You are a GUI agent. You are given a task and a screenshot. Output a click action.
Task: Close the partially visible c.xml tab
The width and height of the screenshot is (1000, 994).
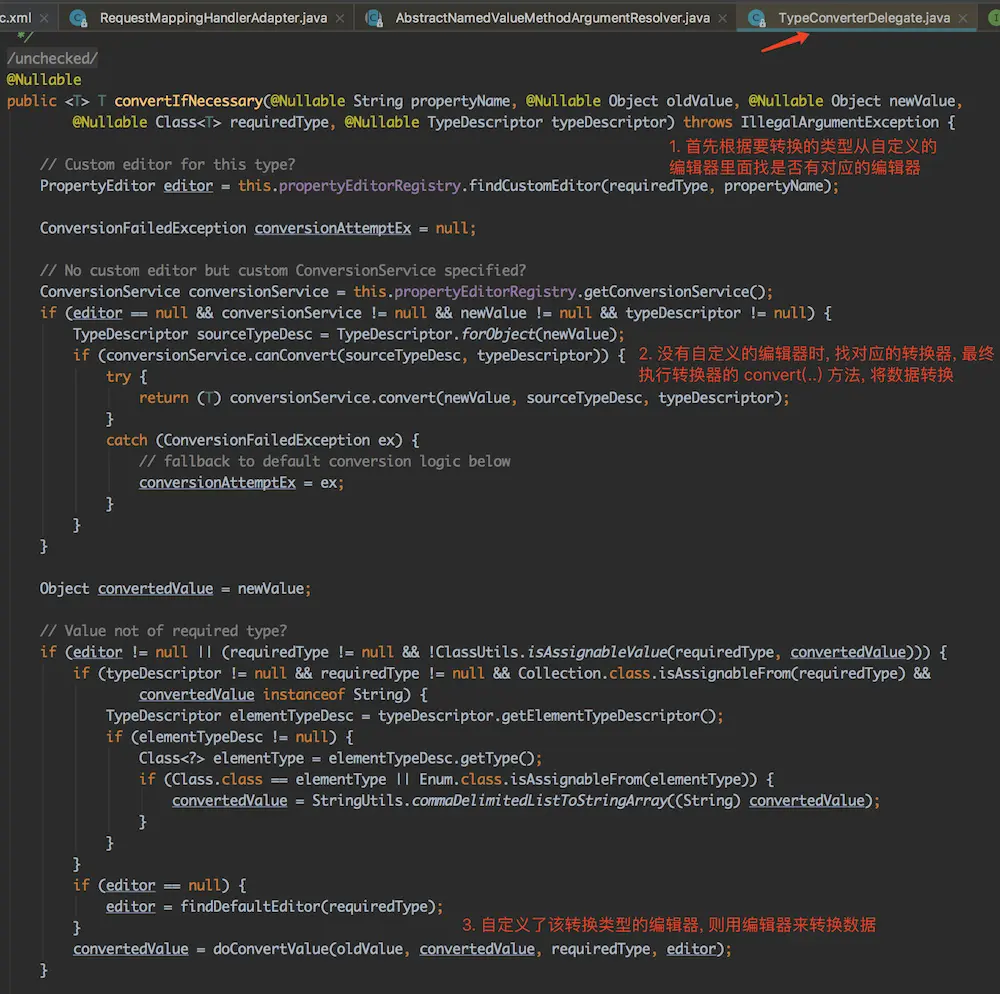click(x=47, y=18)
